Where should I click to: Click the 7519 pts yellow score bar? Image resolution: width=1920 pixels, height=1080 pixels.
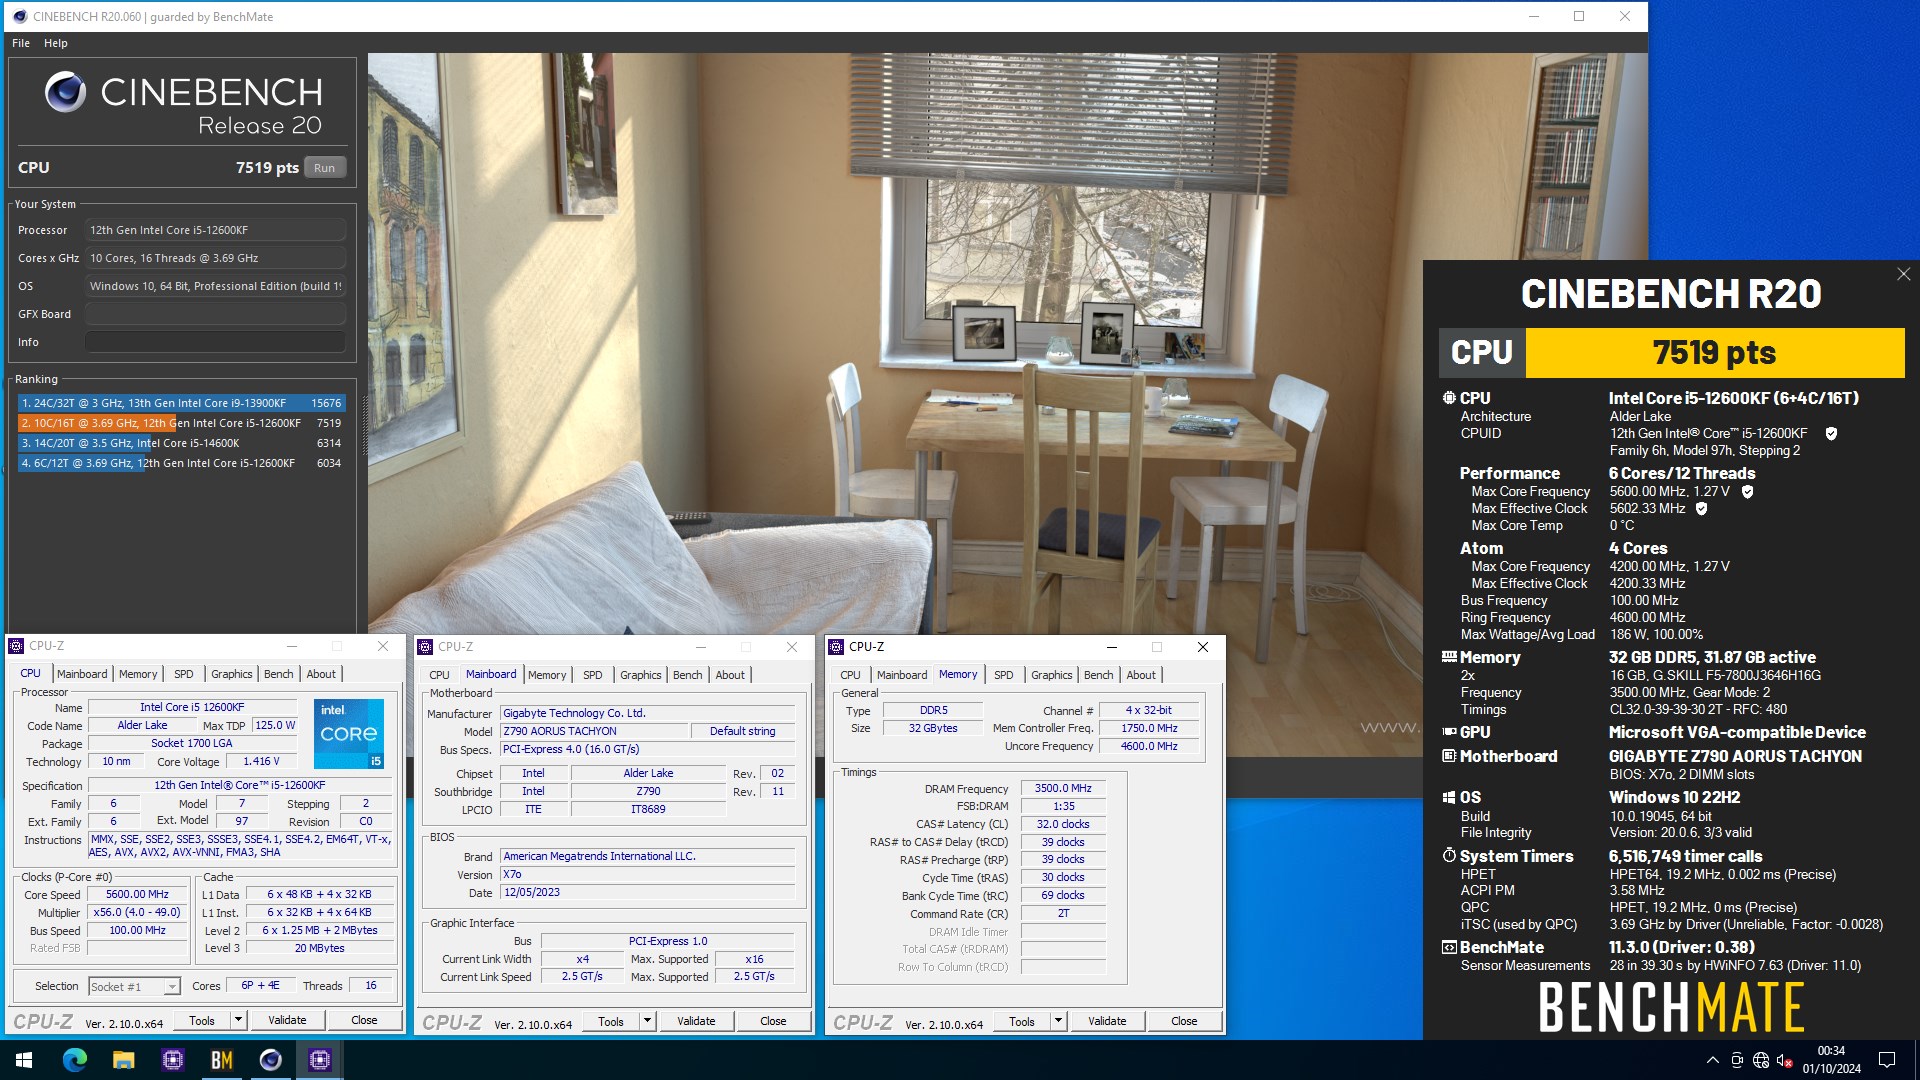coord(1715,353)
